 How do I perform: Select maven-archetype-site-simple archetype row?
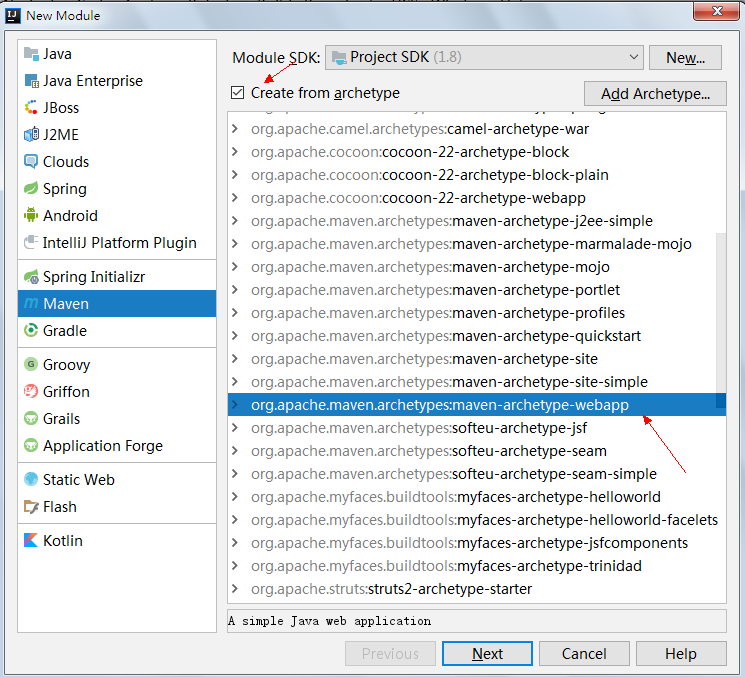477,382
